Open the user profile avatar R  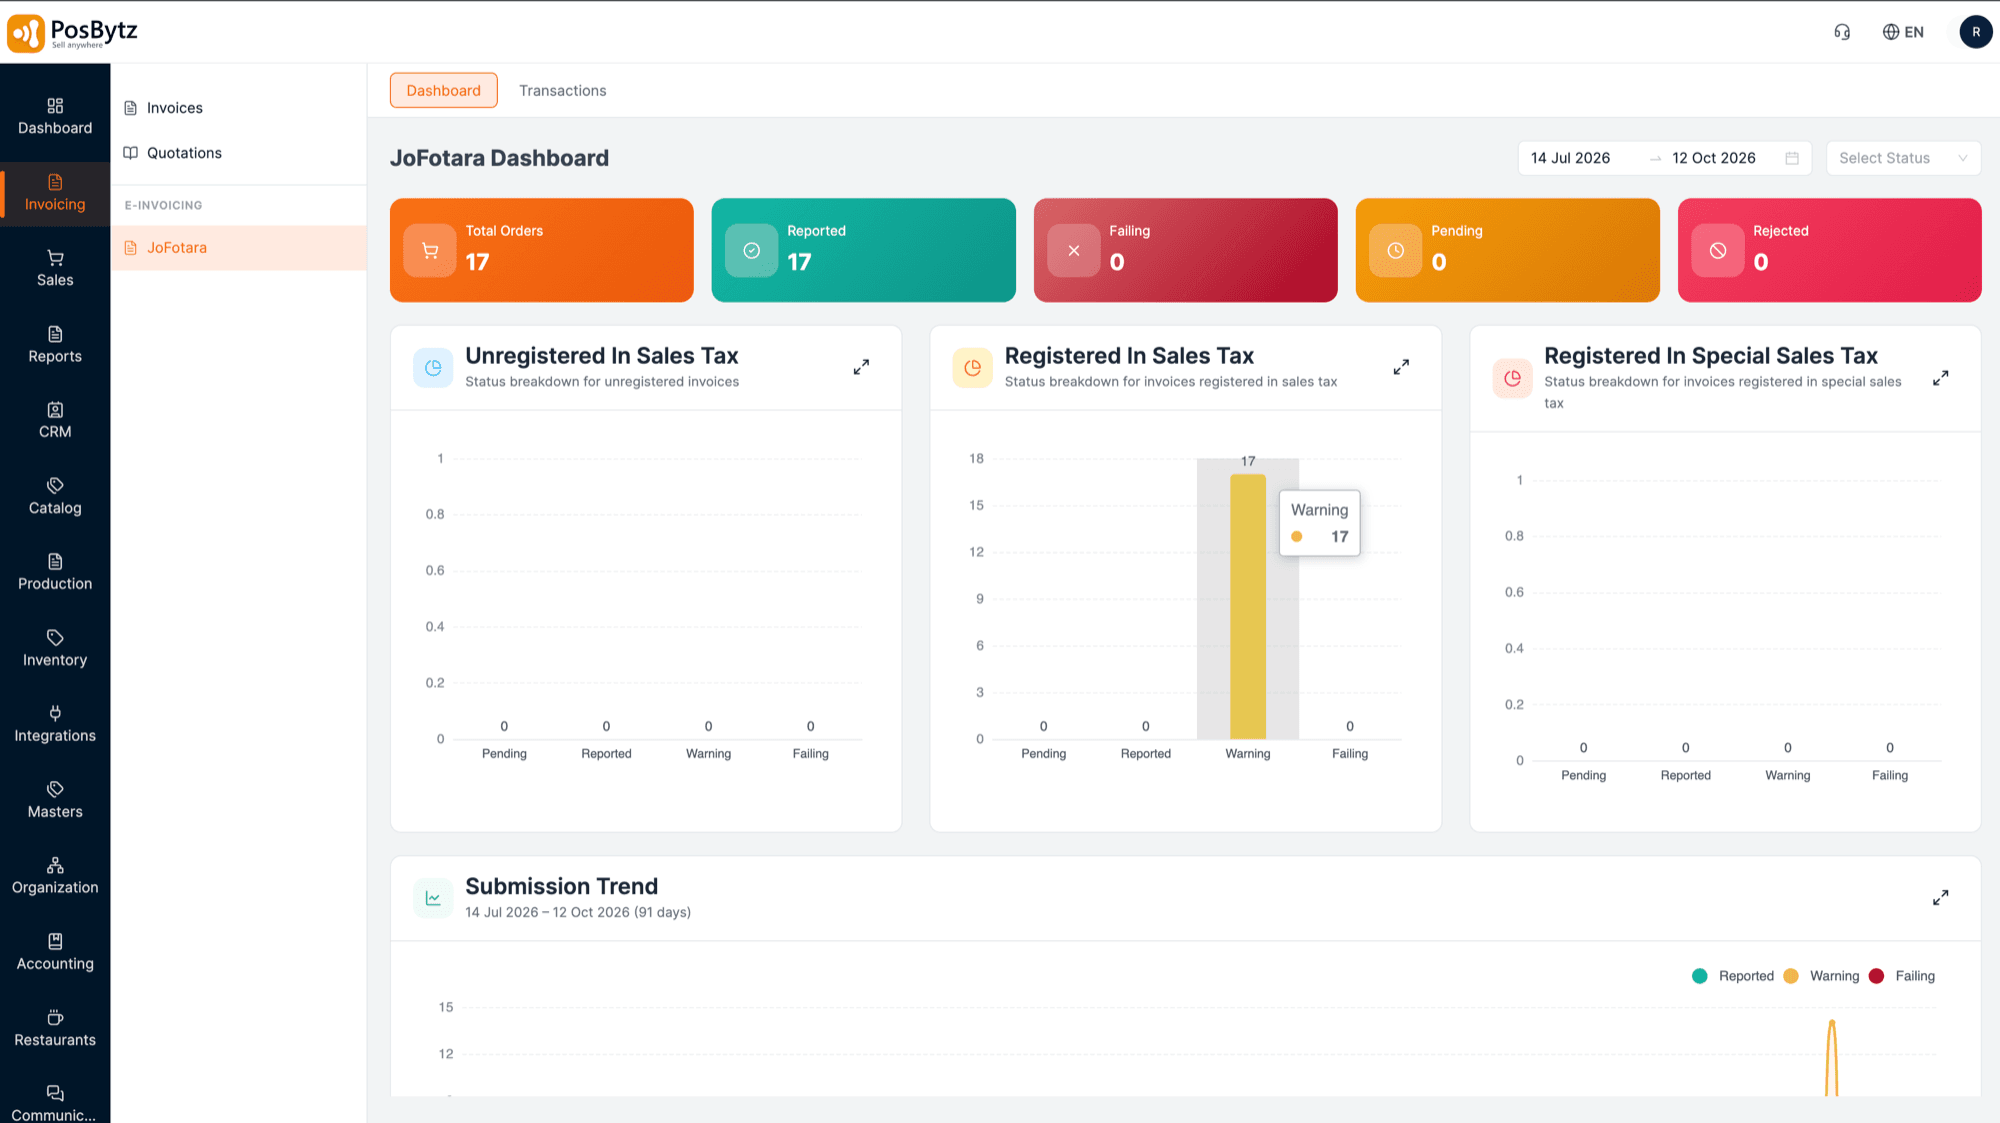[1975, 32]
